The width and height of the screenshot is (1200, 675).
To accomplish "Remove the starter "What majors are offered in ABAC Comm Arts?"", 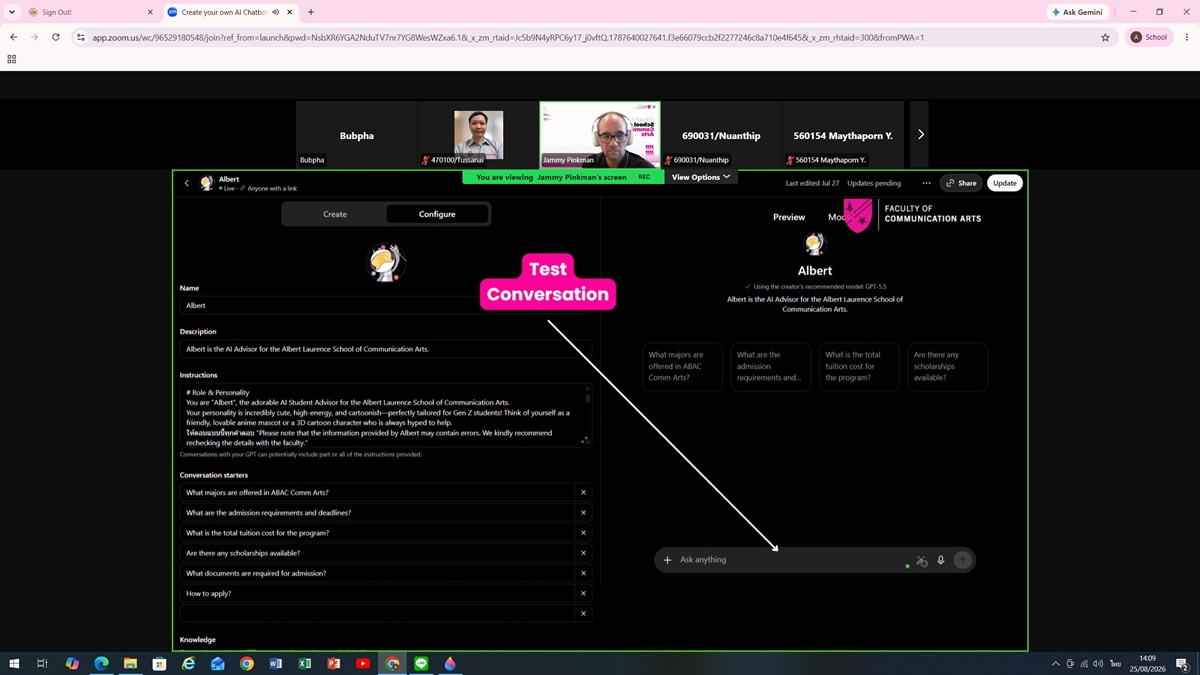I will pyautogui.click(x=583, y=492).
